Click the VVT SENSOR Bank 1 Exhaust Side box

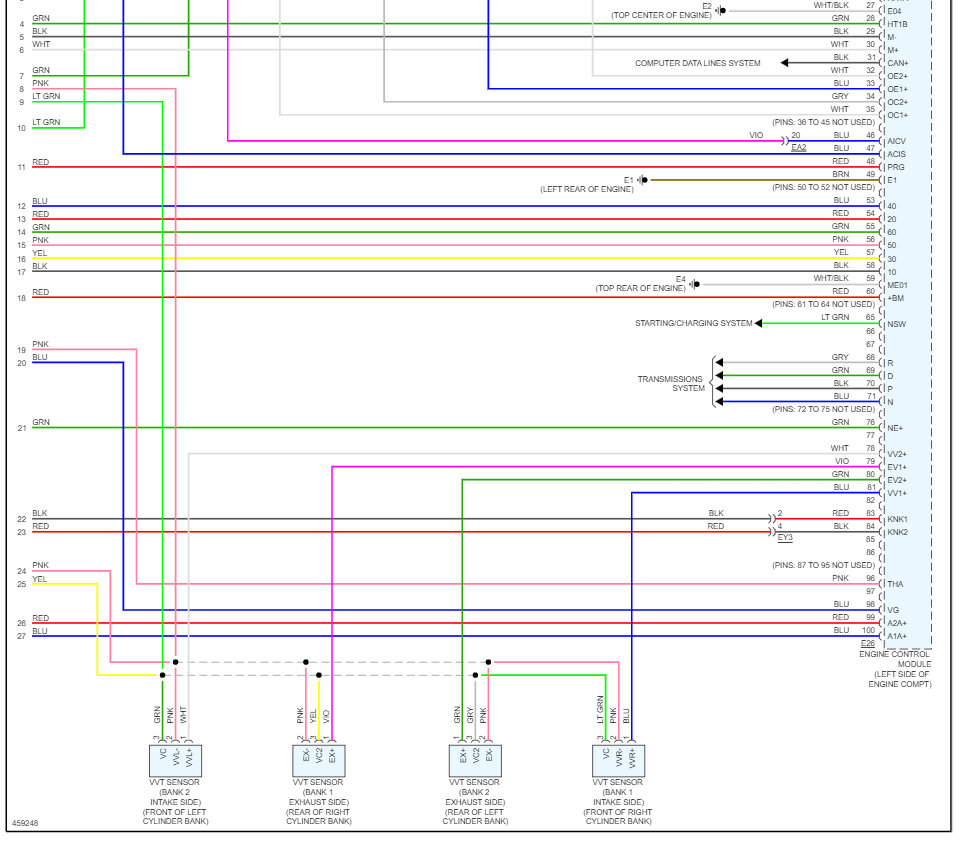point(319,760)
